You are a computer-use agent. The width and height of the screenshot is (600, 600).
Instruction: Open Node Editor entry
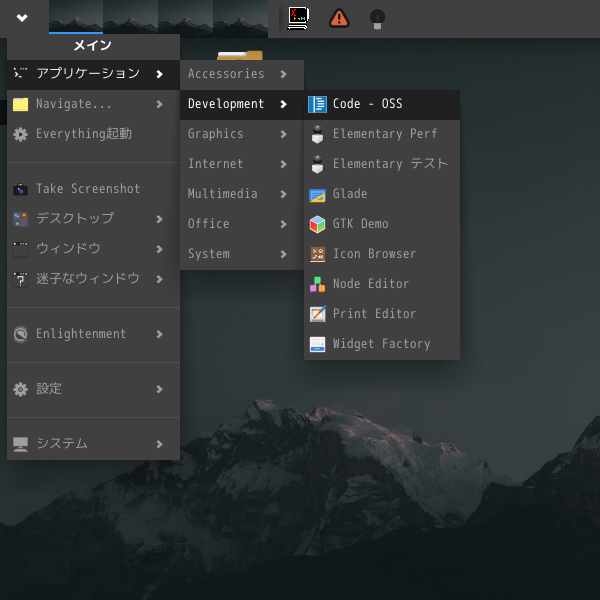click(382, 284)
